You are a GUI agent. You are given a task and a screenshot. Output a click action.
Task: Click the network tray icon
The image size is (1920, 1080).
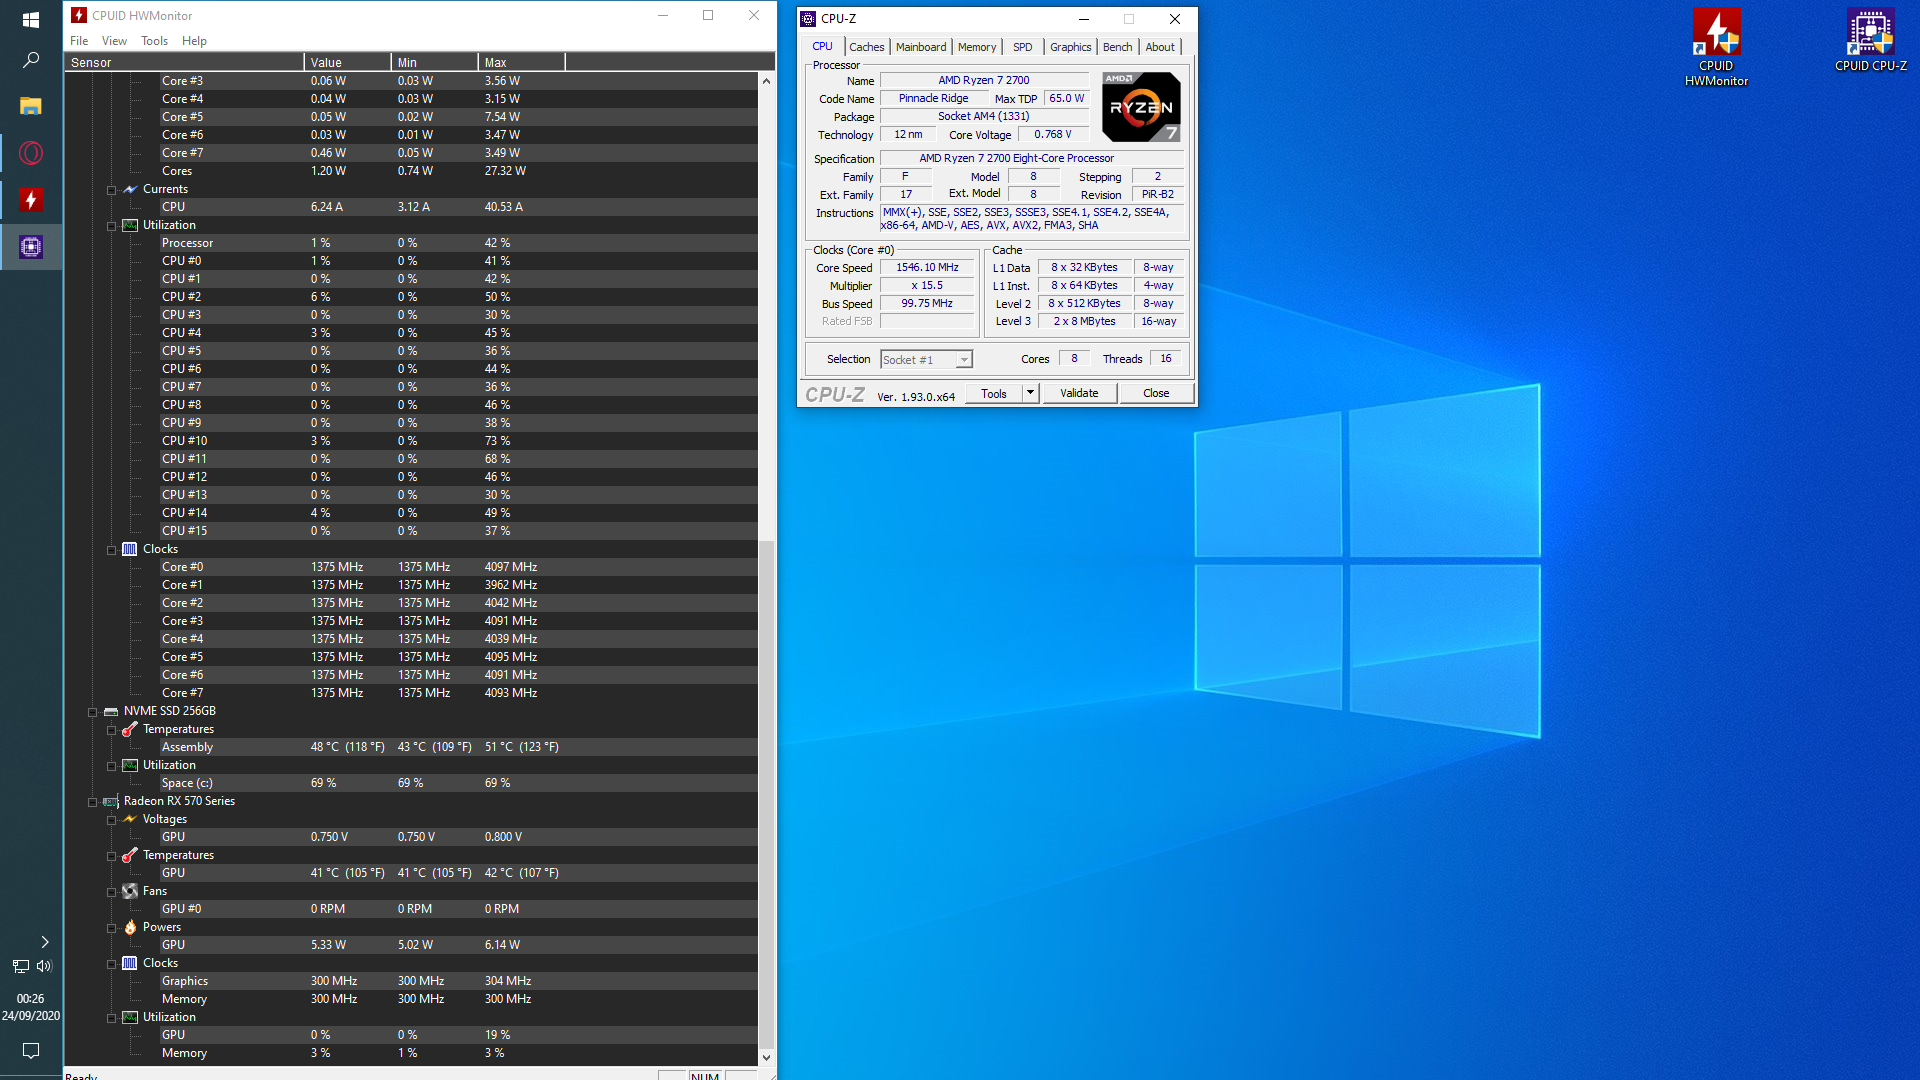(20, 966)
